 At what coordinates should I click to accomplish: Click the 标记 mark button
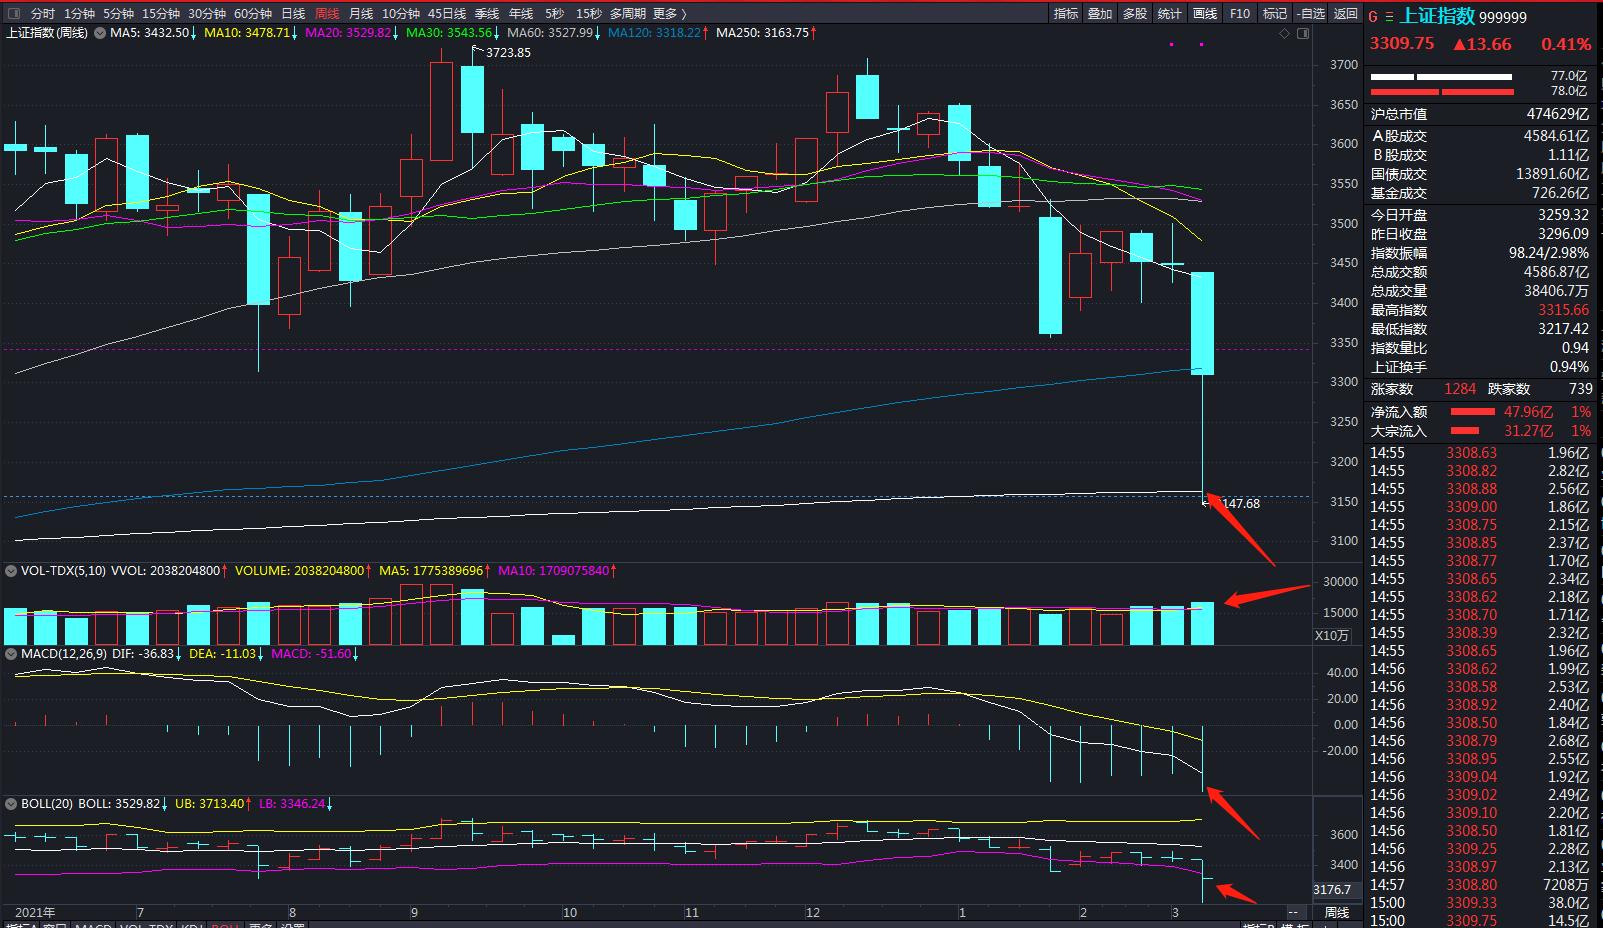[1275, 13]
